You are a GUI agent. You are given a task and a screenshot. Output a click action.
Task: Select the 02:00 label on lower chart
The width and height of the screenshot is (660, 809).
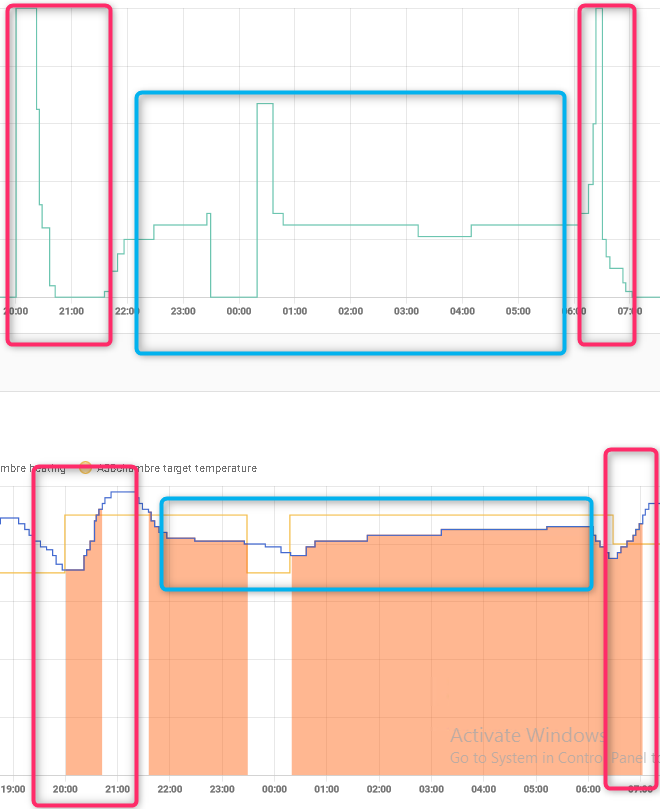378,789
